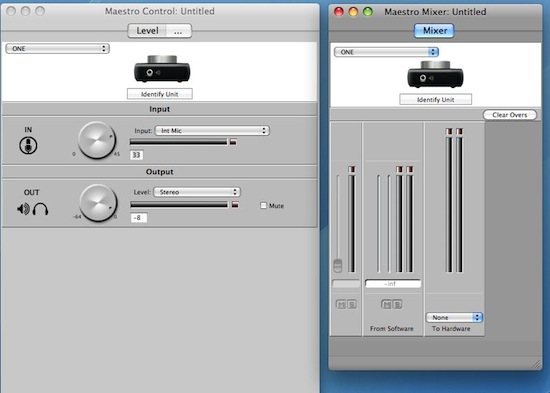Open the Level dropdown showing Stereo
This screenshot has height=393, width=550.
pos(197,192)
